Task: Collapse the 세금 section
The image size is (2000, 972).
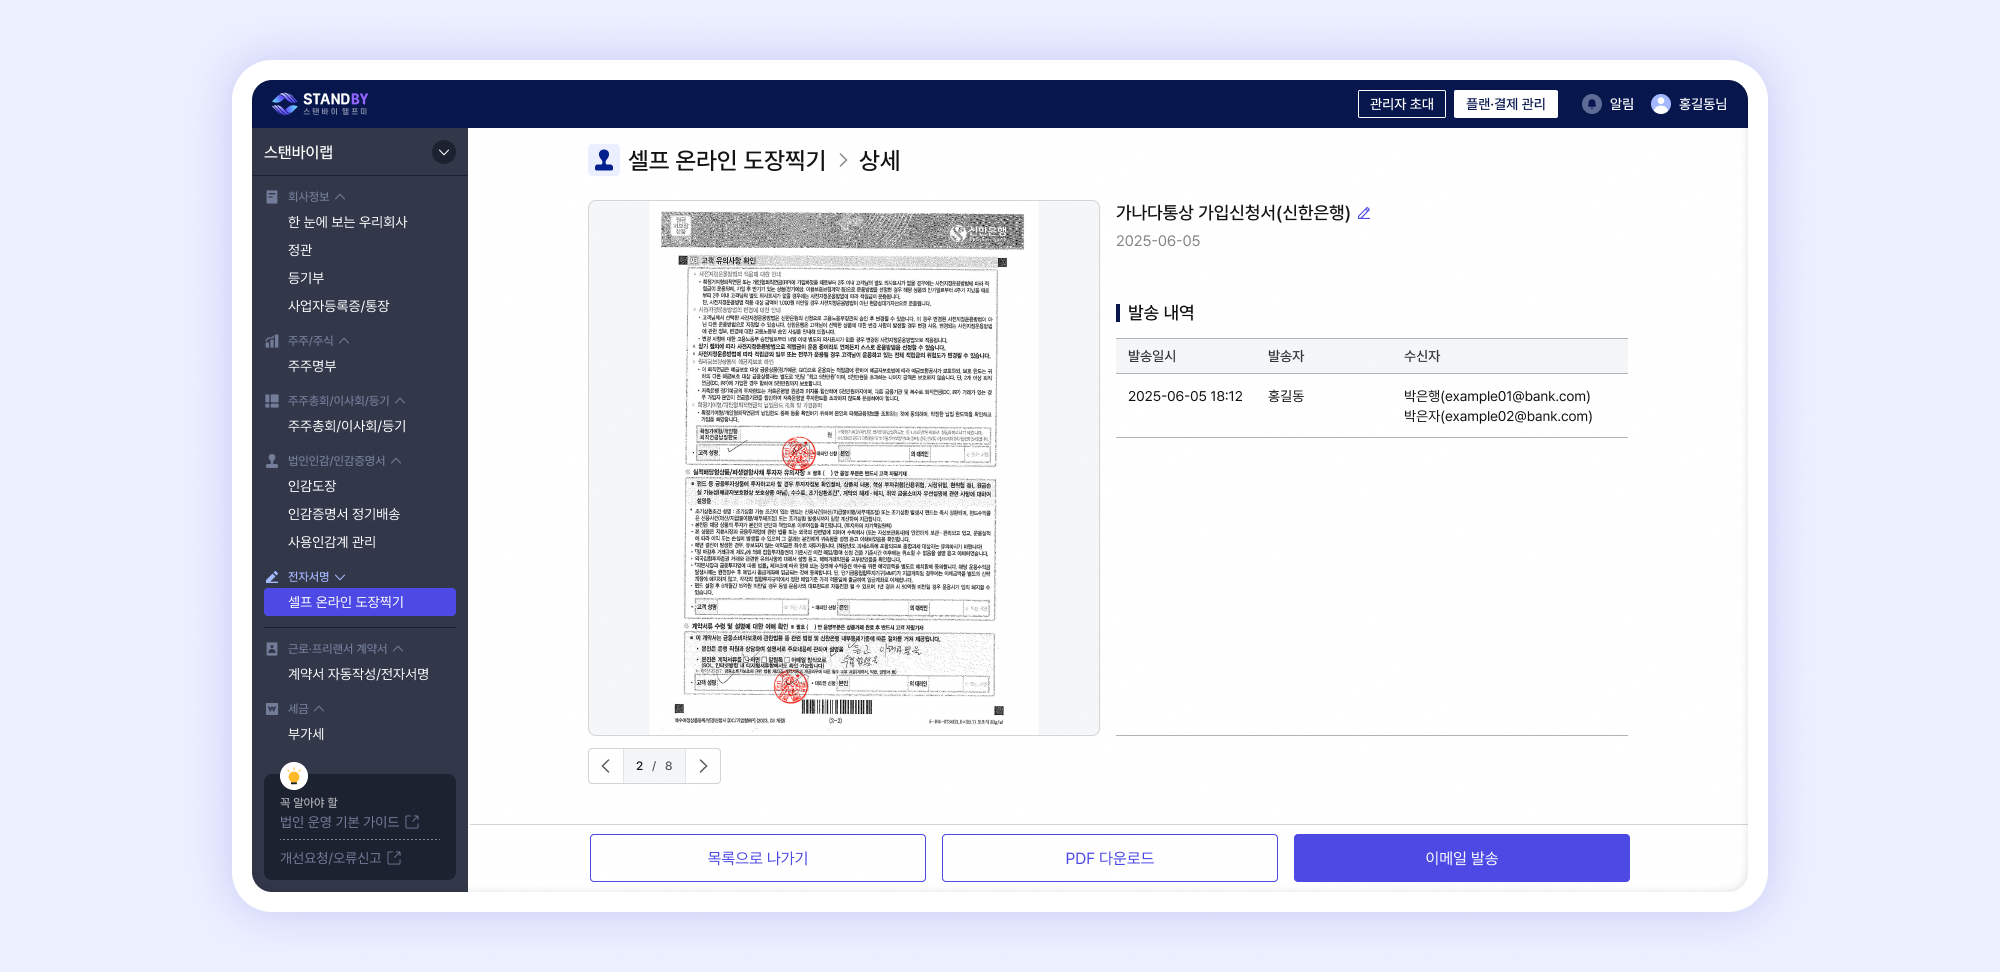Action: (319, 709)
